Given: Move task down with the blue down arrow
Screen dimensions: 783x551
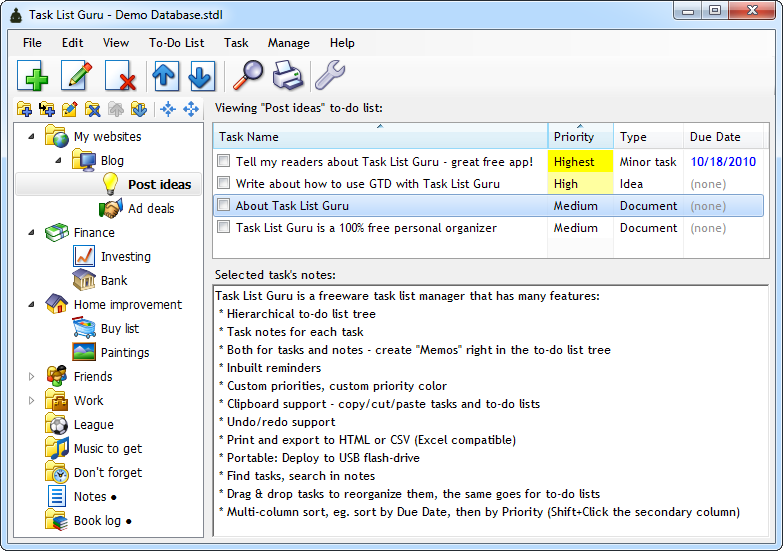Looking at the screenshot, I should [201, 76].
